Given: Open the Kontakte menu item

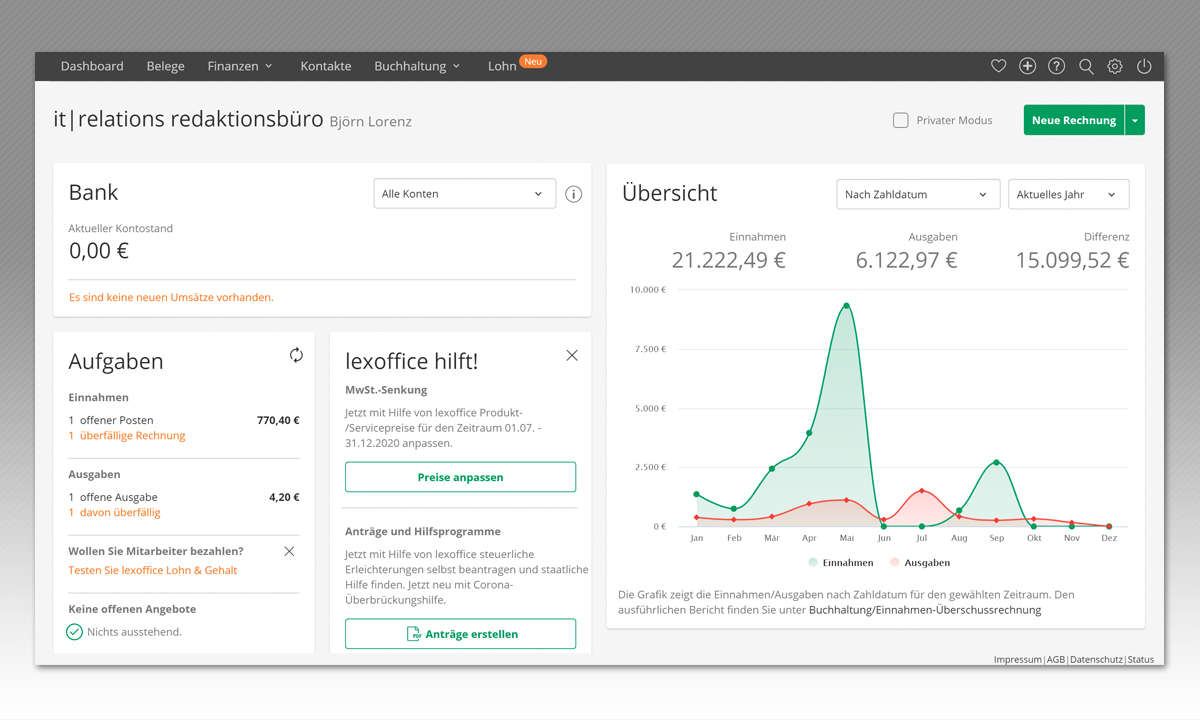Looking at the screenshot, I should (326, 66).
